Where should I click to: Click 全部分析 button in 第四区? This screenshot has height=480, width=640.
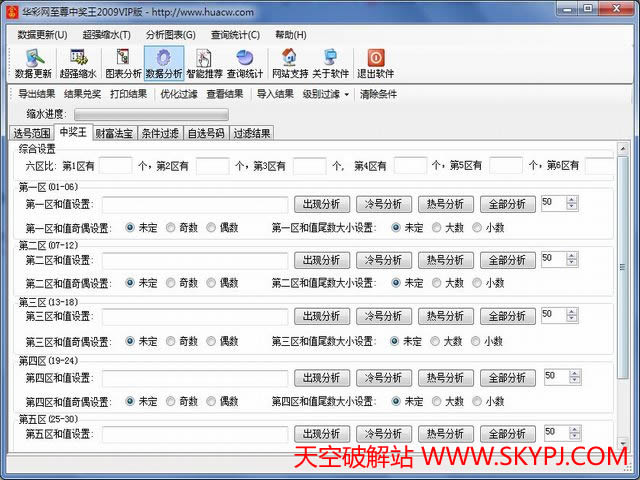[x=508, y=377]
